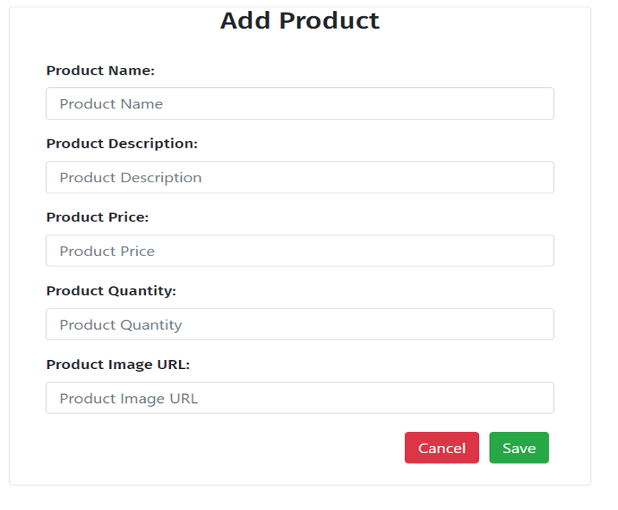618x510 pixels.
Task: Click the bold 'Product Image URL:' label
Action: (x=118, y=365)
